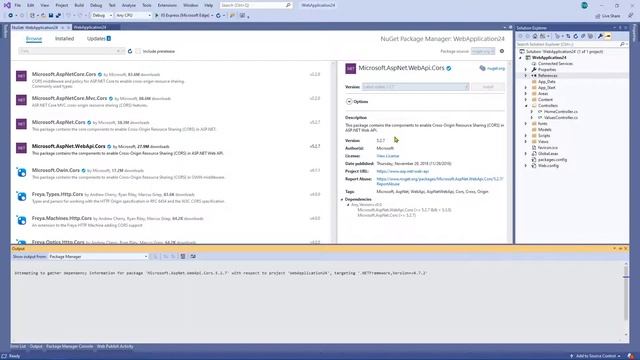Toggle the Include prerelease checkbox
Screen dimensions: 640x360
pos(138,51)
